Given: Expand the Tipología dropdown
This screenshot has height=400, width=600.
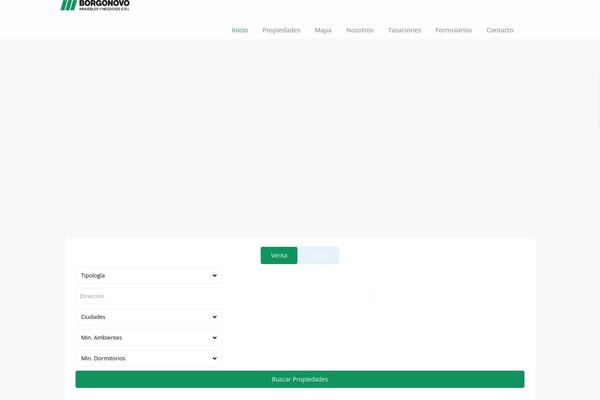Looking at the screenshot, I should (x=149, y=276).
